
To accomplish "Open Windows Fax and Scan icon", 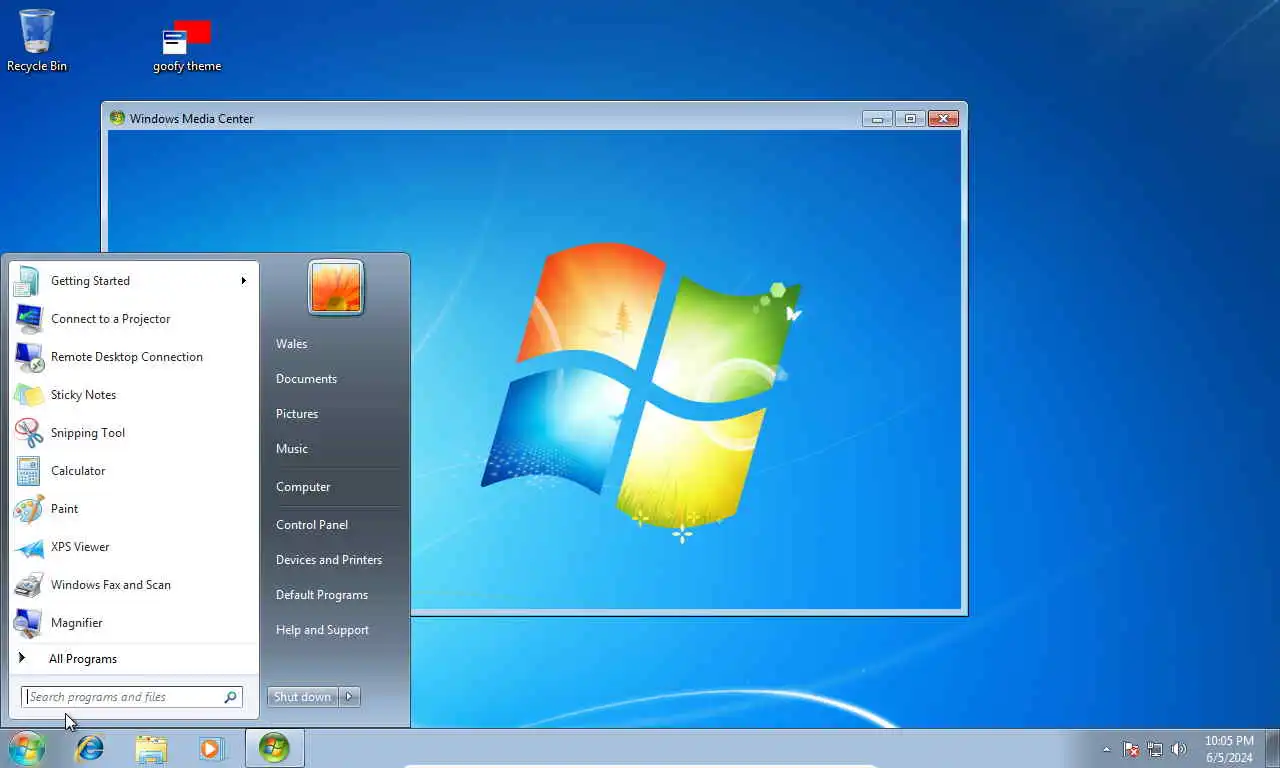I will click(x=28, y=585).
